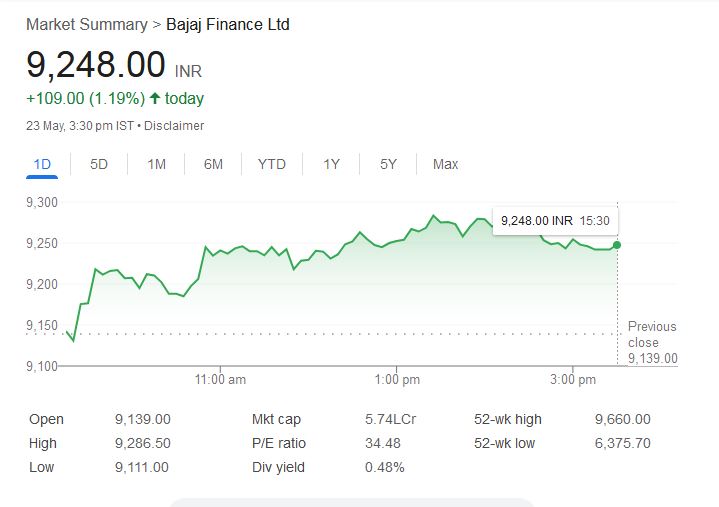Click the High value 9,286.50
Image resolution: width=719 pixels, height=507 pixels.
tap(143, 443)
